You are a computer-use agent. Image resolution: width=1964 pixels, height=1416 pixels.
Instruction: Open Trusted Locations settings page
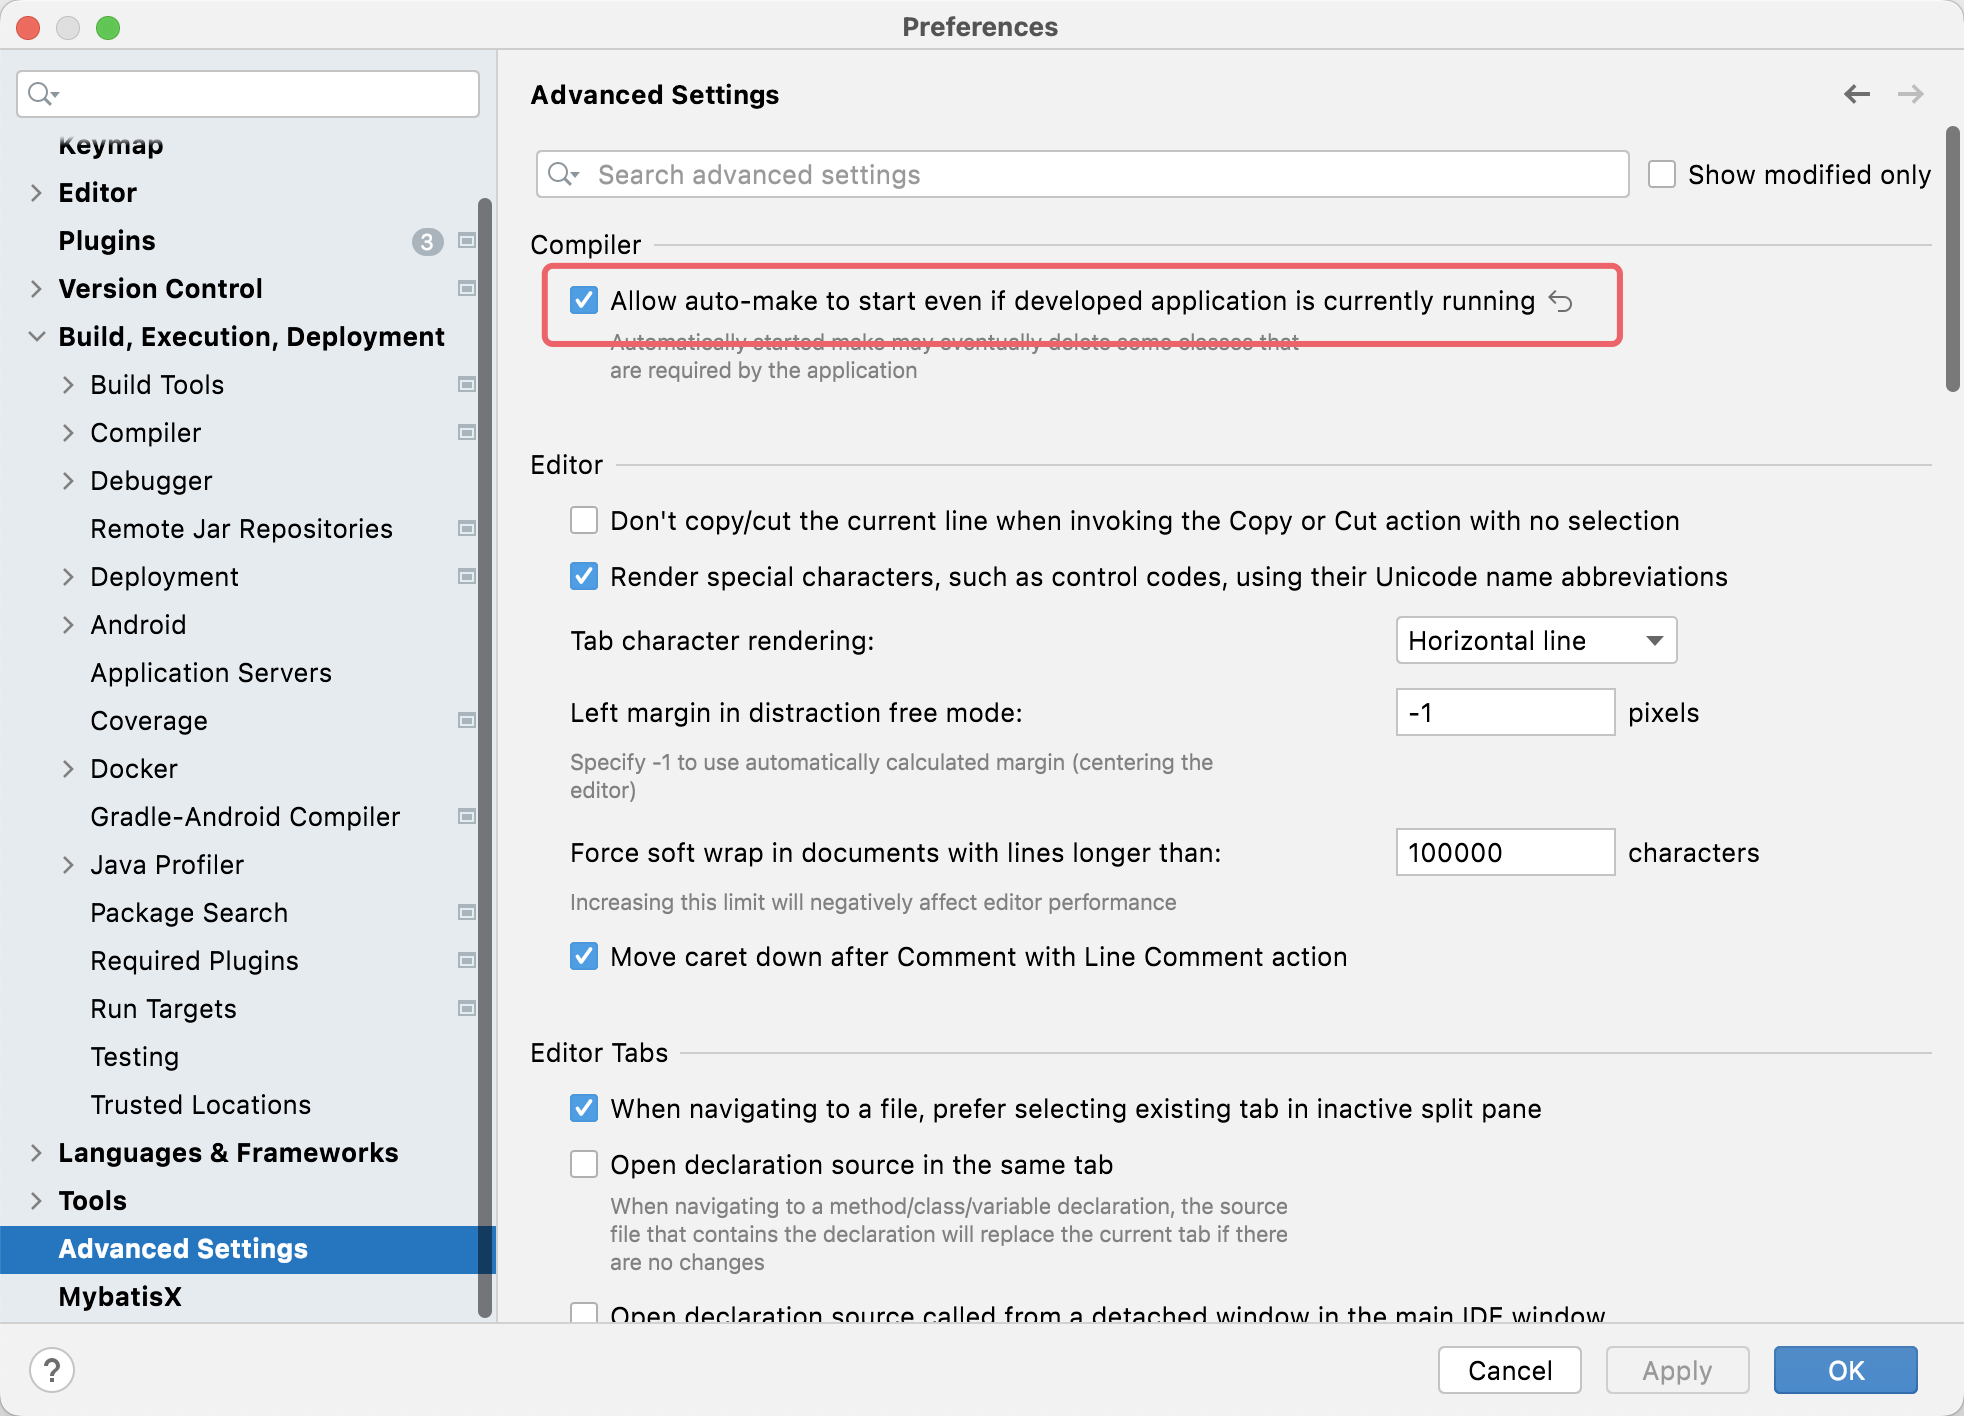(200, 1105)
